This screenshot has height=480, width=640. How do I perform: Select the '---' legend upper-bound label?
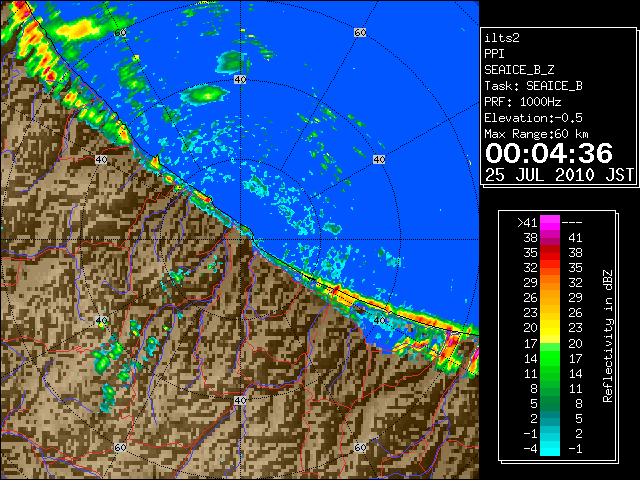pos(572,223)
